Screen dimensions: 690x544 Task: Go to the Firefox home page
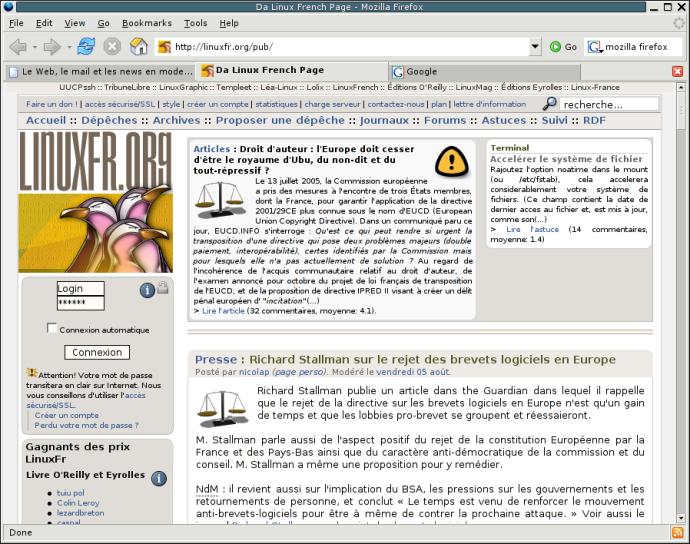click(x=139, y=46)
